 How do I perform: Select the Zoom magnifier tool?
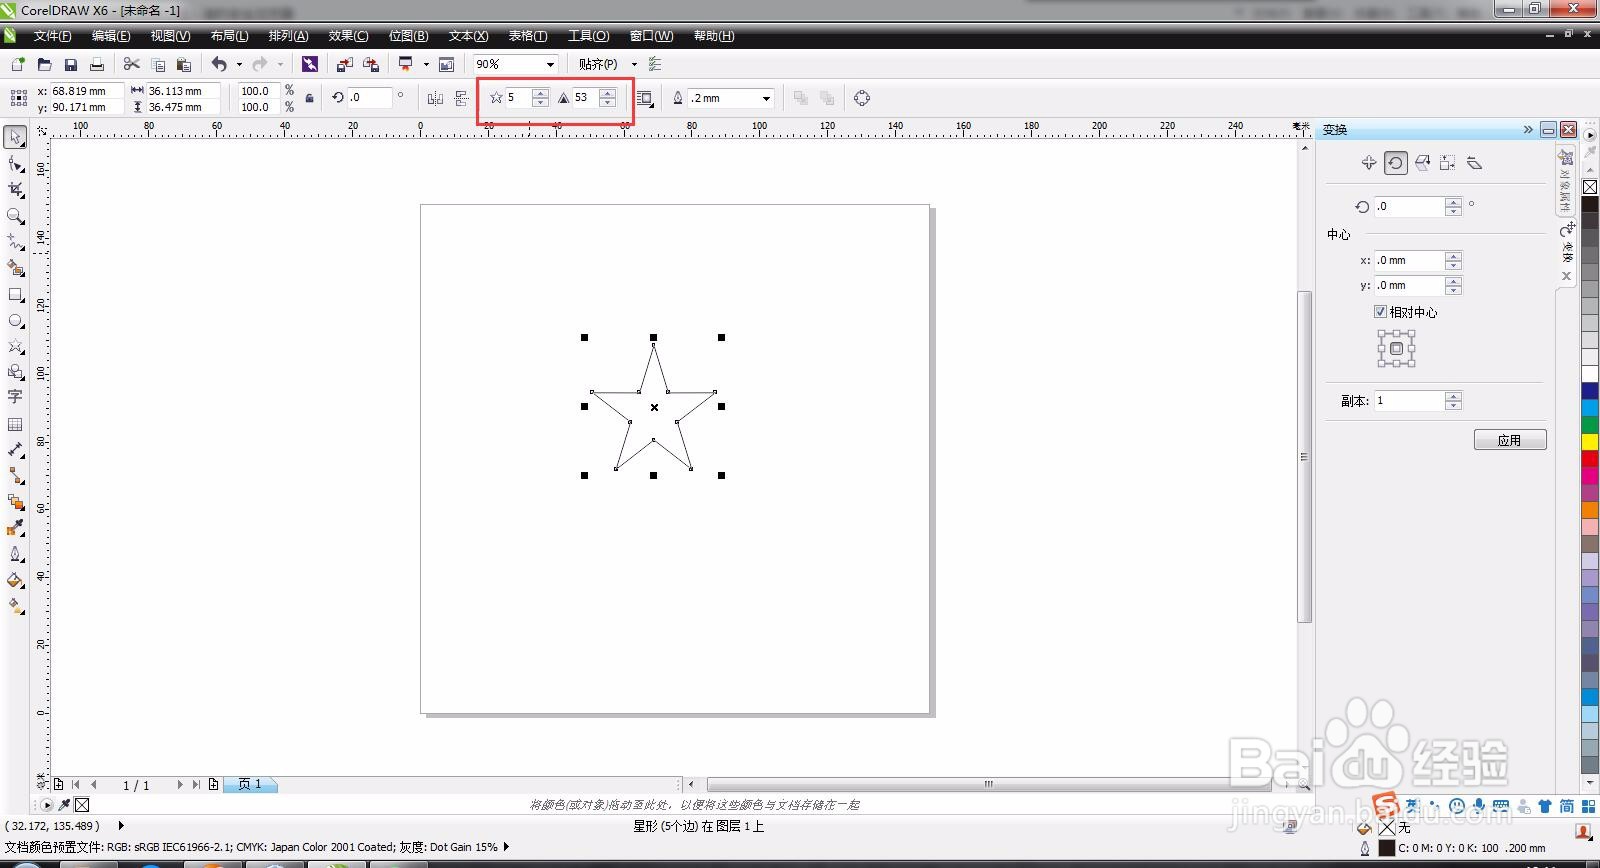16,215
